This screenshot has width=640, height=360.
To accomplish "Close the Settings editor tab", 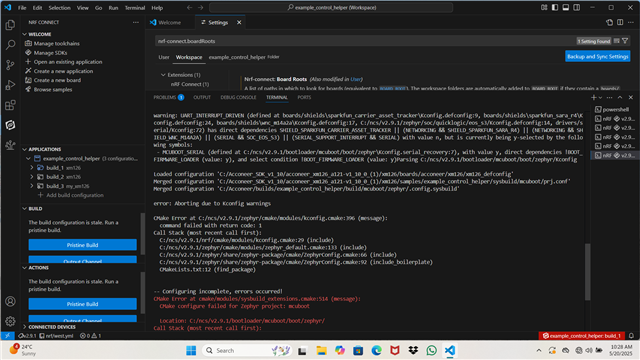I will tap(239, 22).
